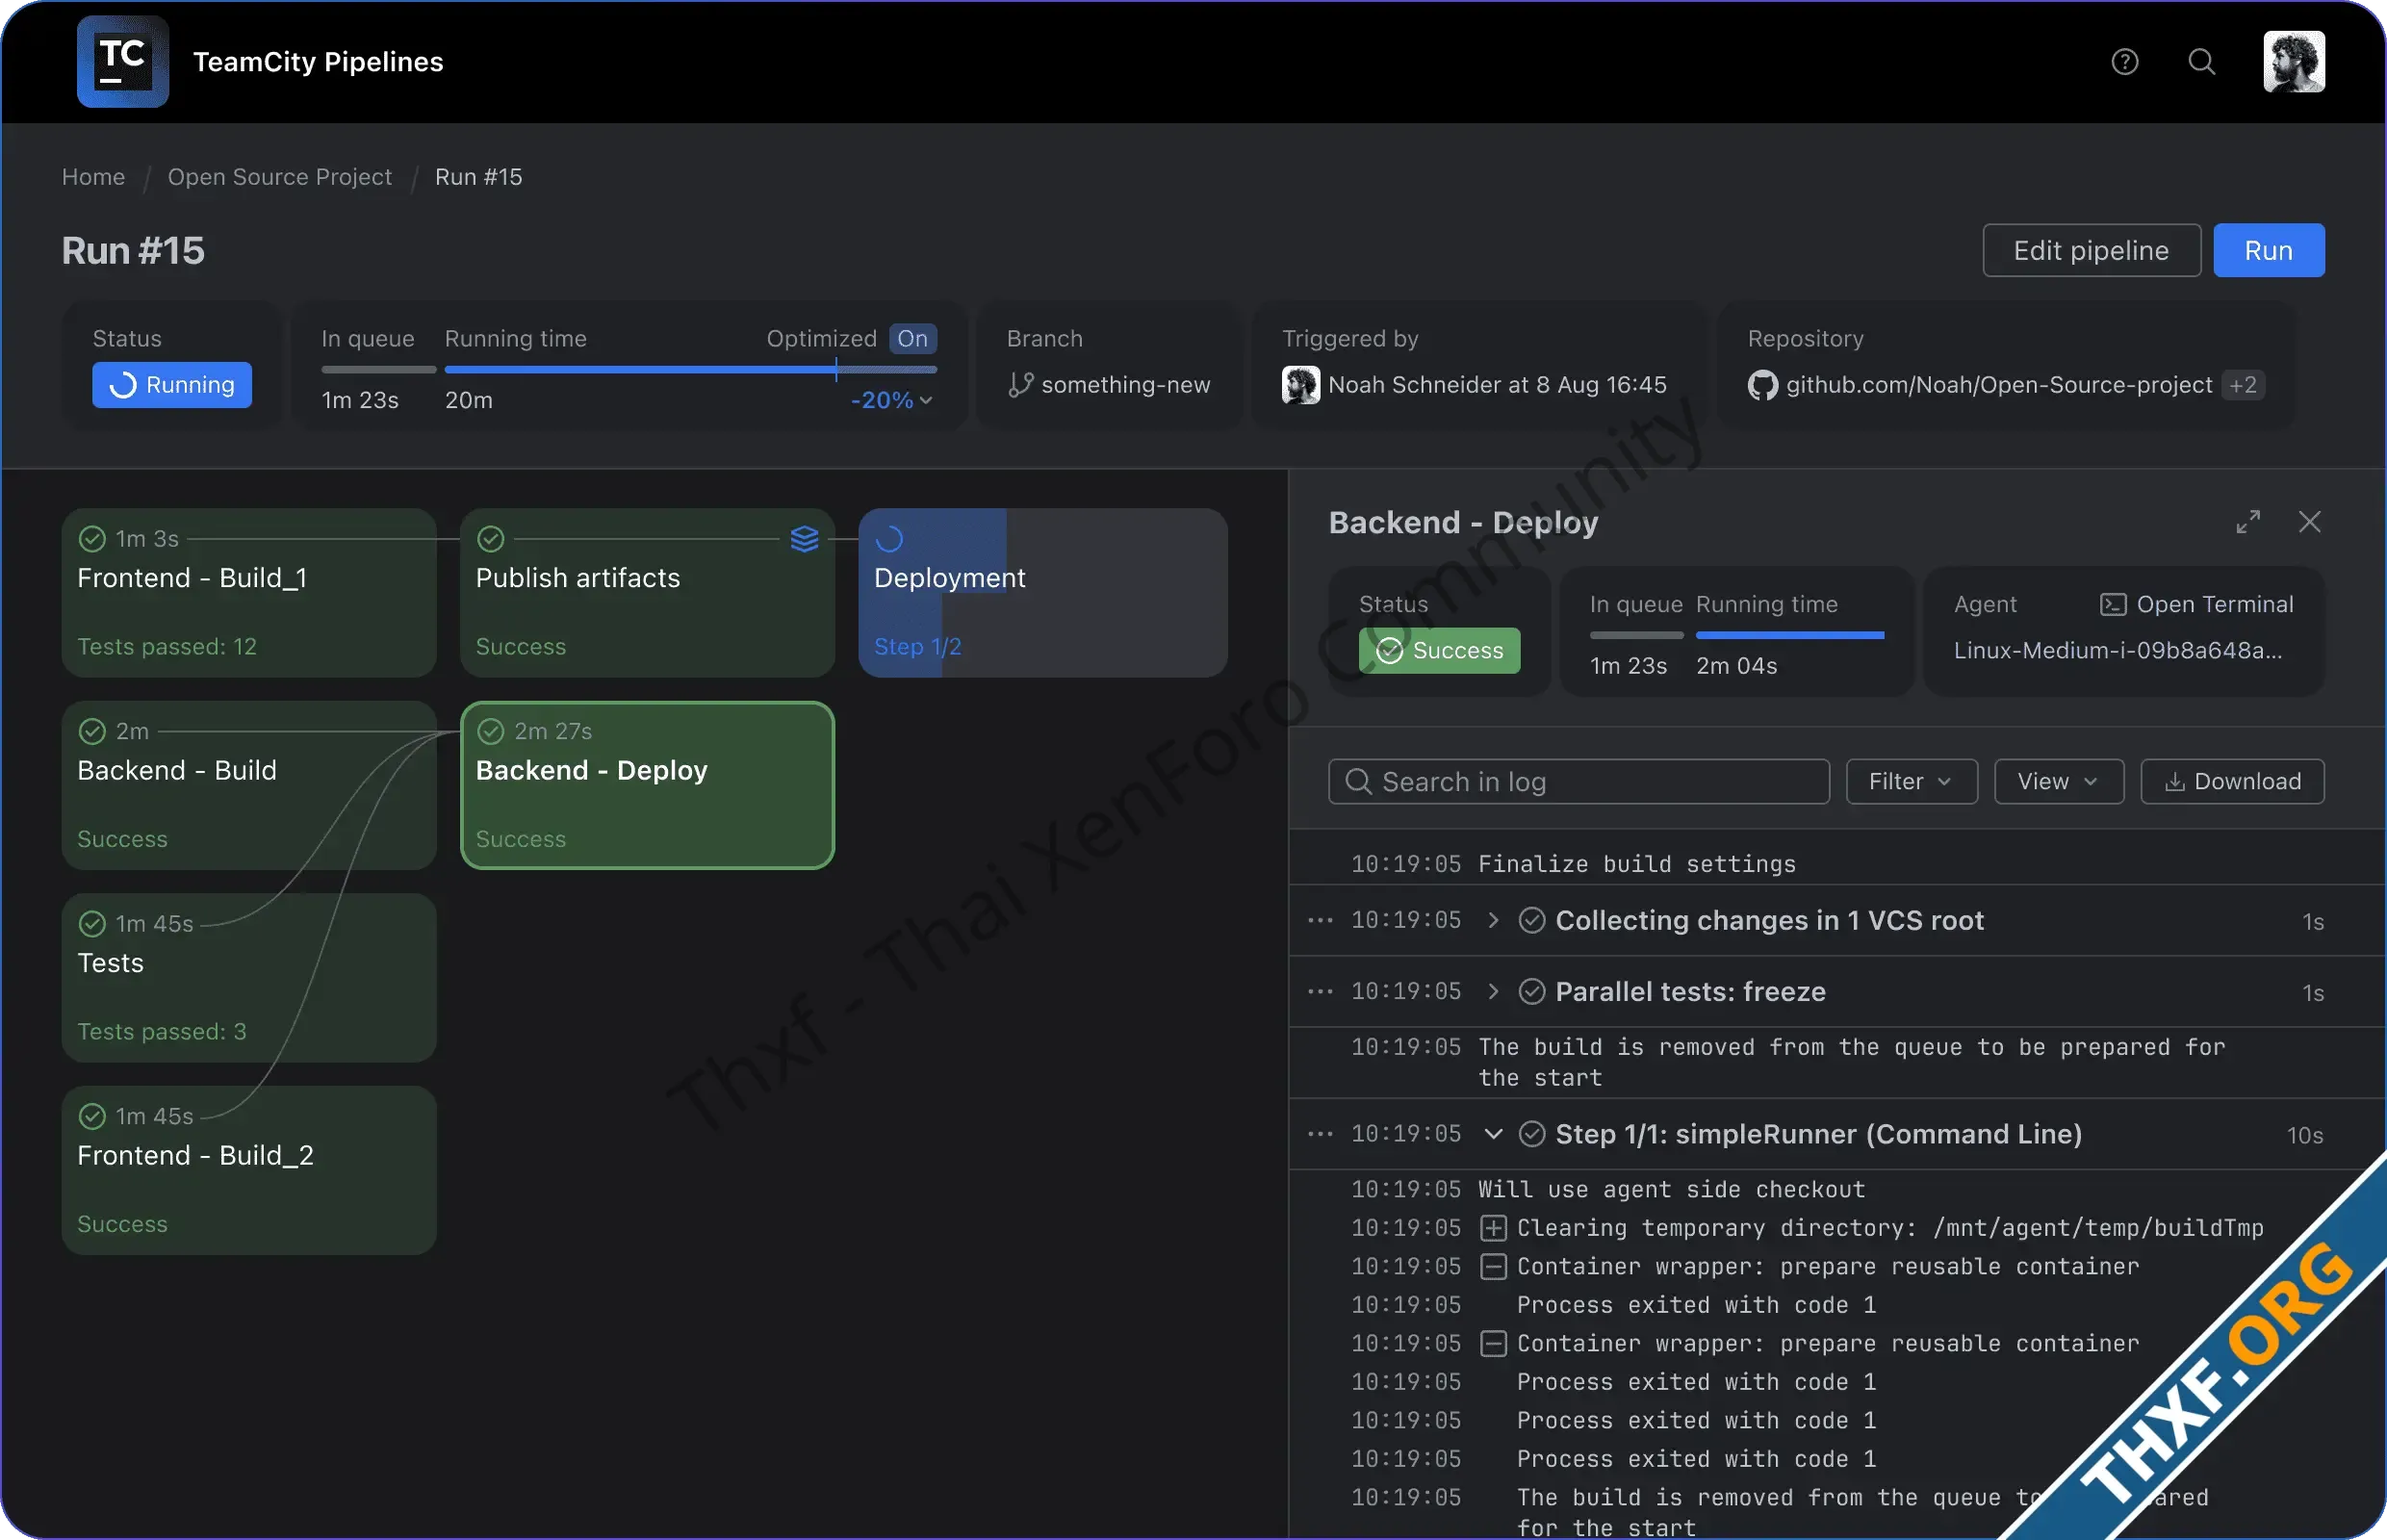Close the Backend - Deploy side panel

(x=2309, y=522)
